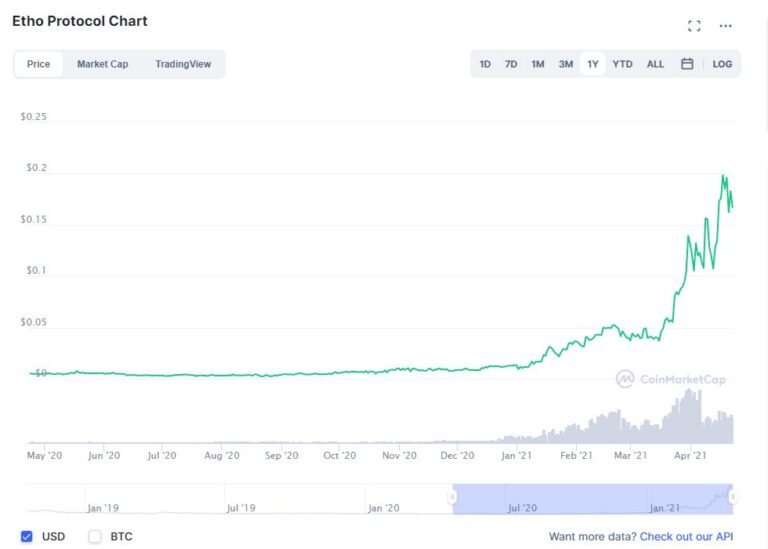Open the three-dot more options menu
The height and width of the screenshot is (549, 768).
pyautogui.click(x=726, y=26)
